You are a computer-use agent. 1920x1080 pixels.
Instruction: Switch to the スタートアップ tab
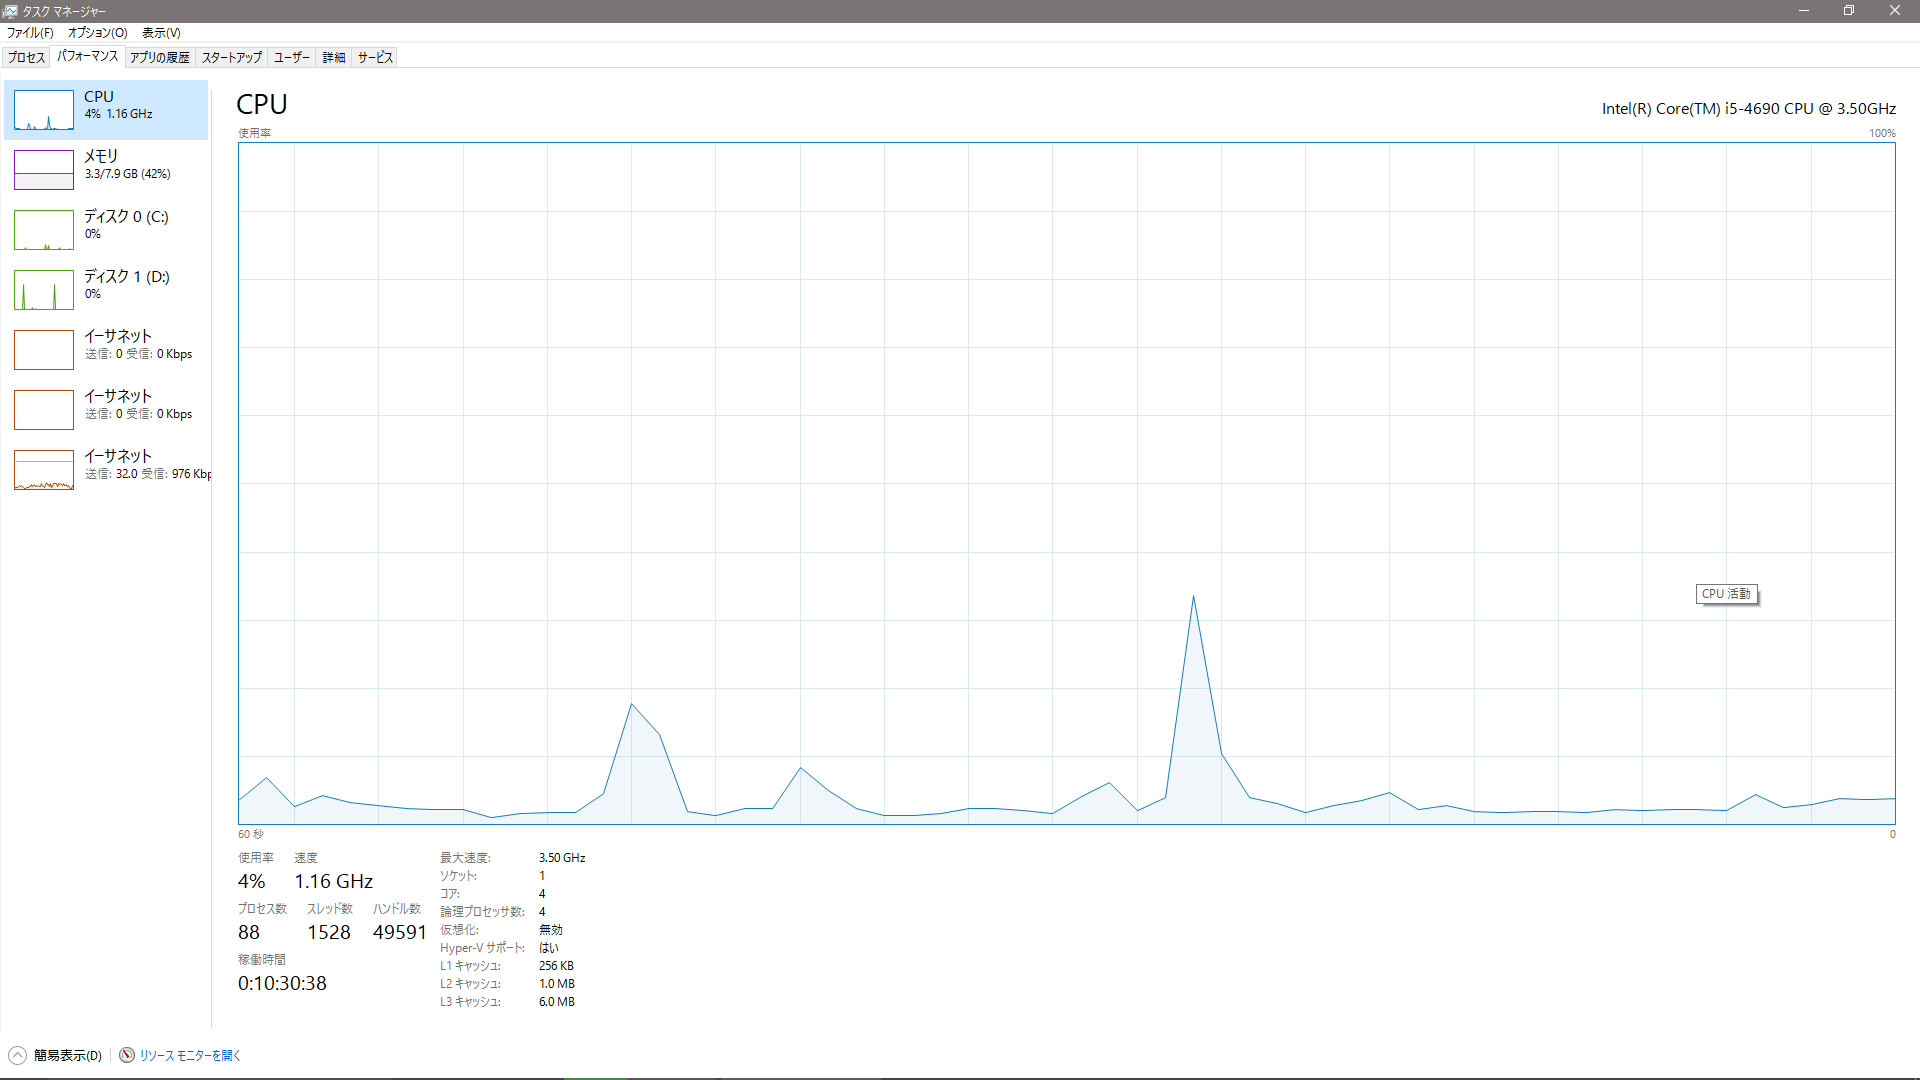[x=232, y=58]
